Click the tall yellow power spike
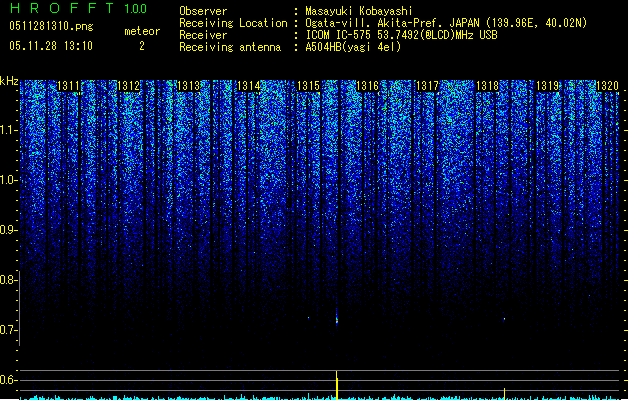 coord(337,385)
